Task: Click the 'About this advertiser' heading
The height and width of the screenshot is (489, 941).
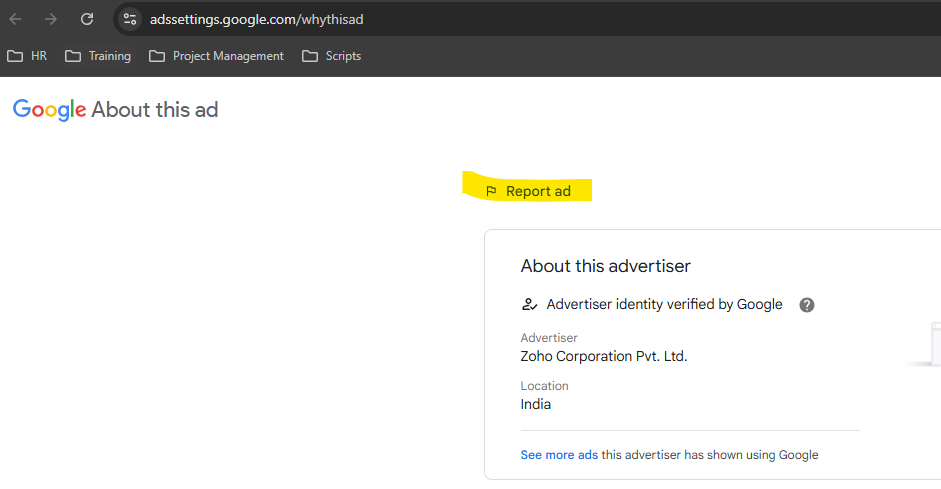Action: [x=605, y=266]
